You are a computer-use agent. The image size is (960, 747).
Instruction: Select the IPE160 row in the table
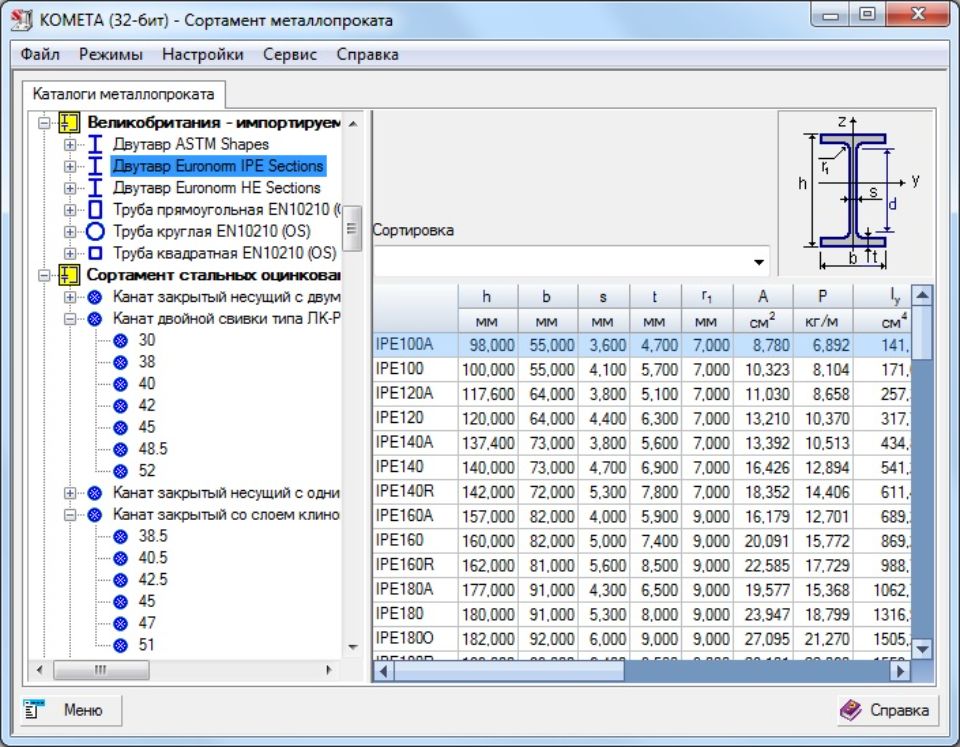[400, 540]
